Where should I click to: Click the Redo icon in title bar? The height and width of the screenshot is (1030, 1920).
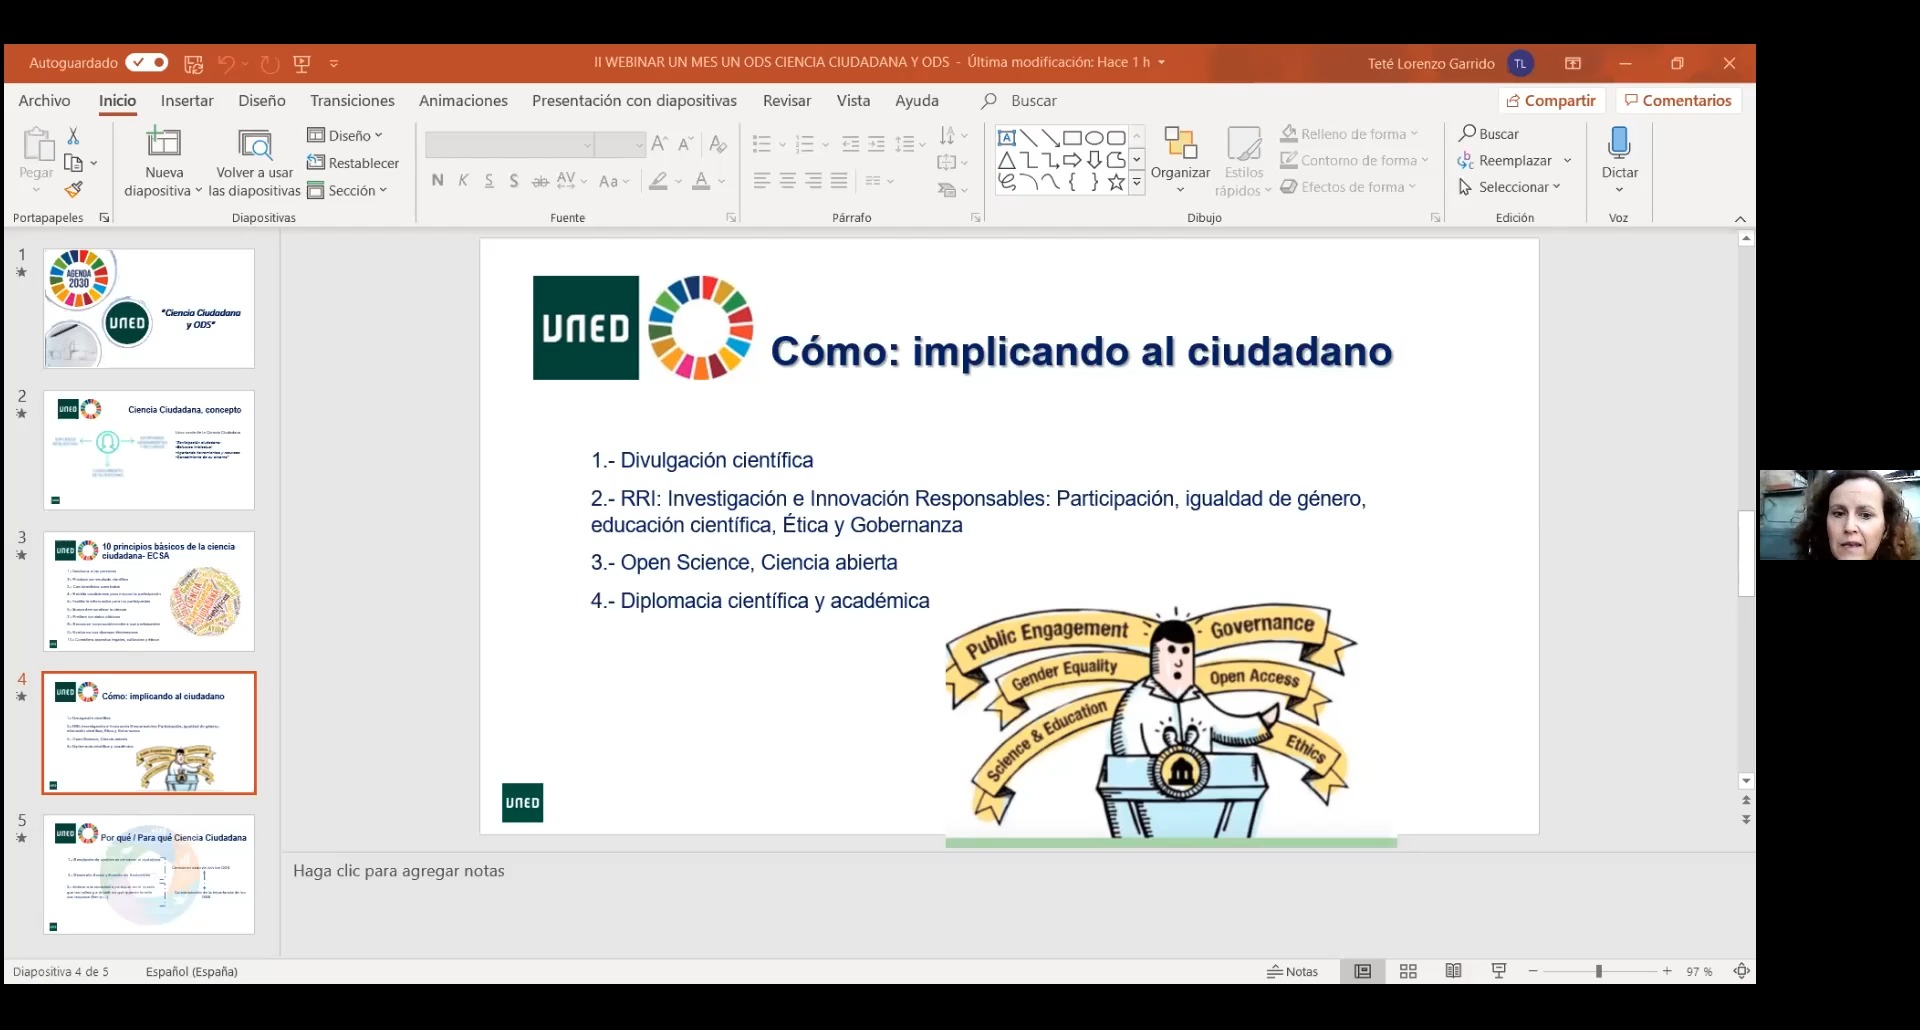[x=270, y=63]
